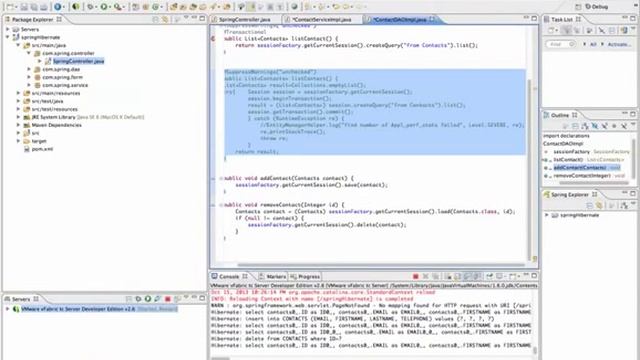Select the Console tab
The image size is (640, 360).
click(229, 276)
